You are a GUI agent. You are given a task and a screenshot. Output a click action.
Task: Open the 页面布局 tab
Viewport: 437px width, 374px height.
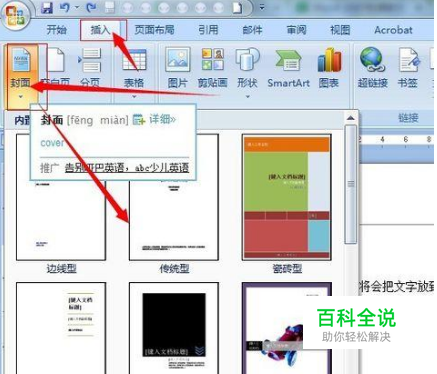[154, 30]
